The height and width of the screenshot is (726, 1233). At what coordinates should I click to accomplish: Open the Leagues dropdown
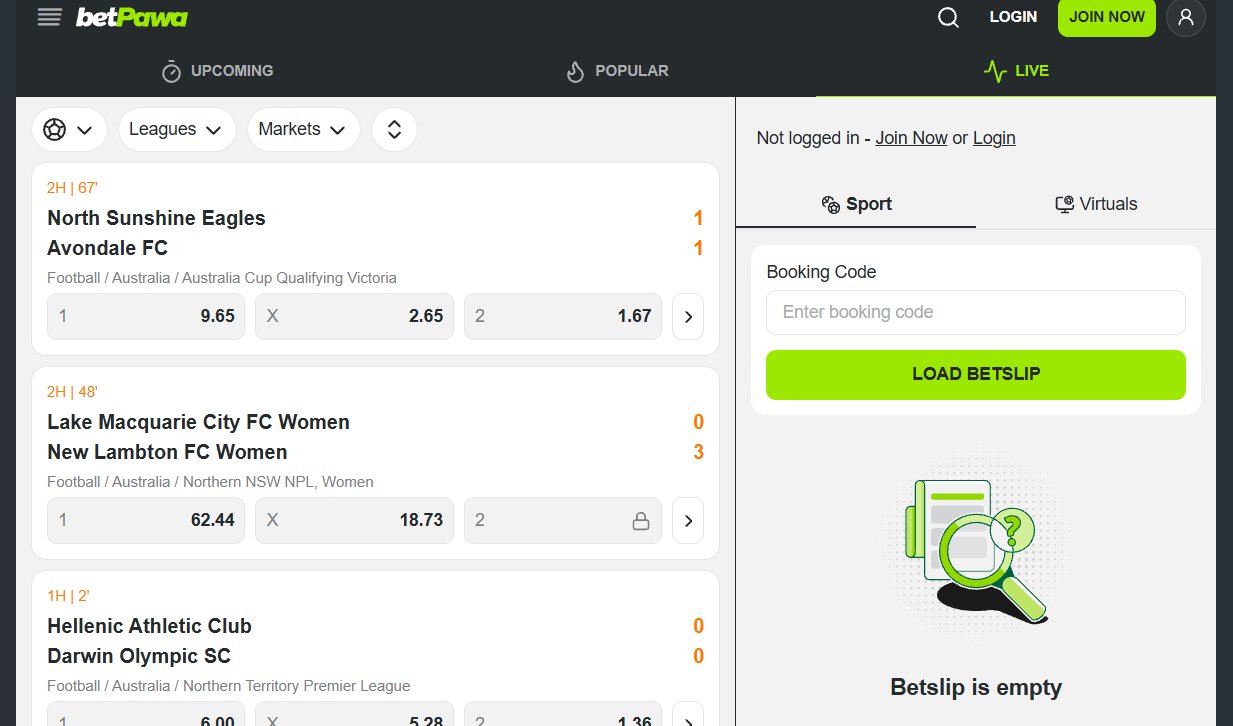click(177, 129)
